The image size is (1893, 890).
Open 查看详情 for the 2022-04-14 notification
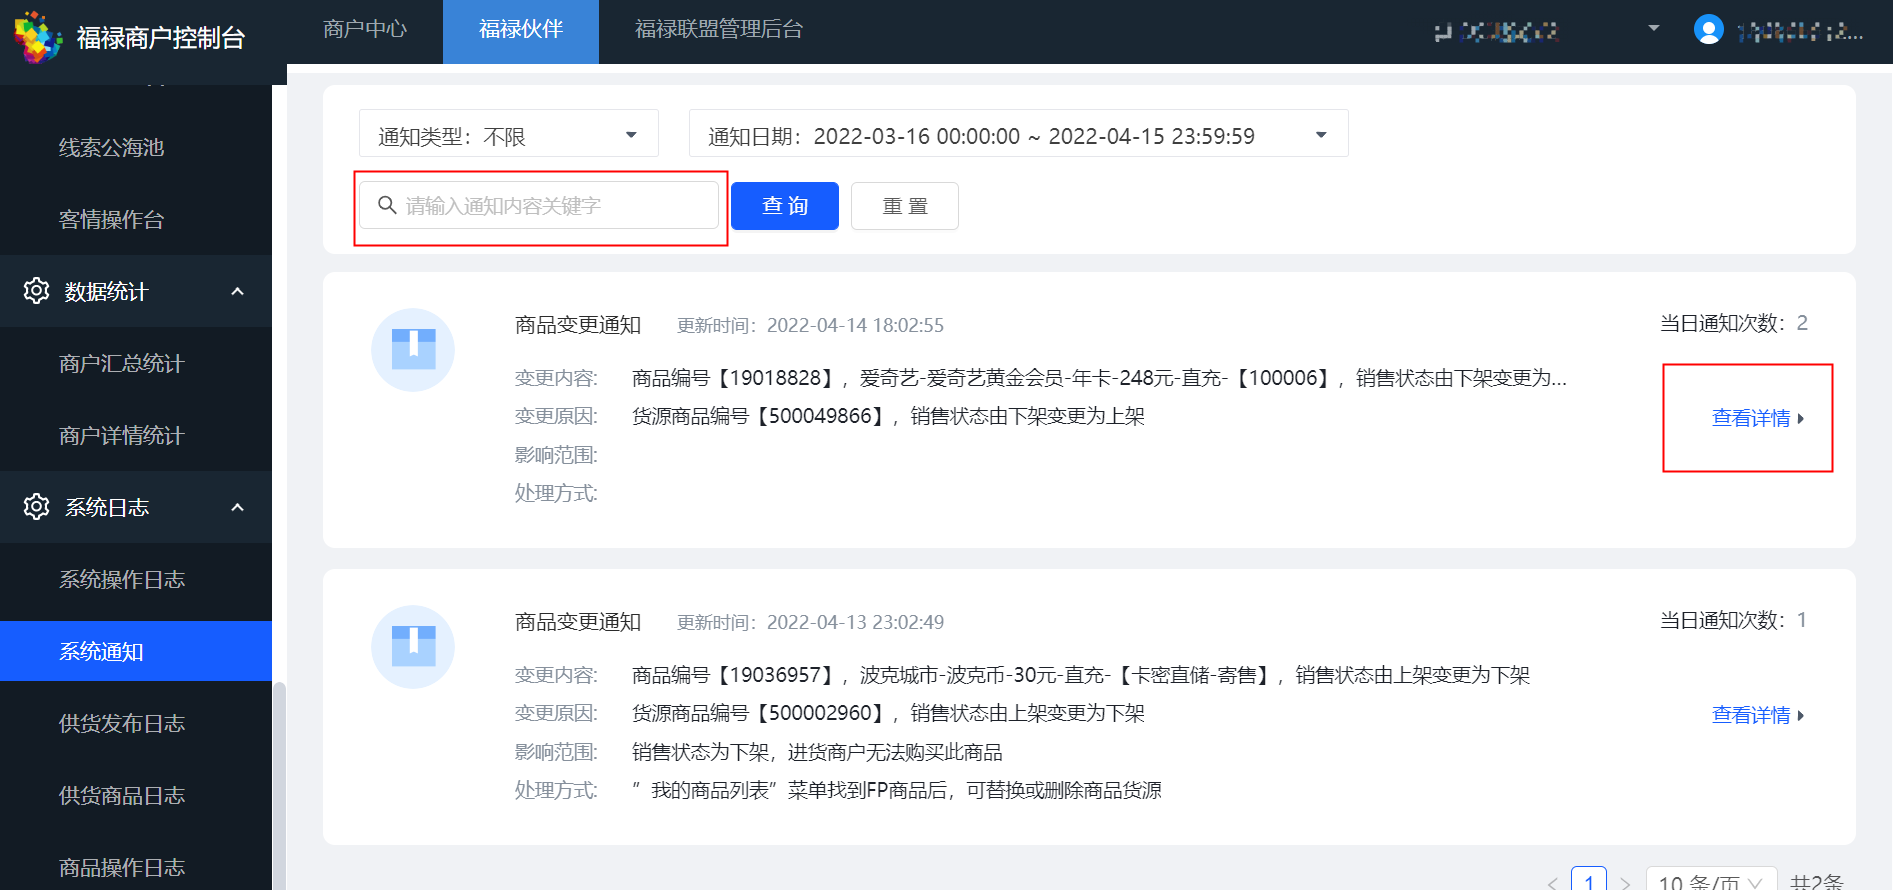pos(1757,418)
